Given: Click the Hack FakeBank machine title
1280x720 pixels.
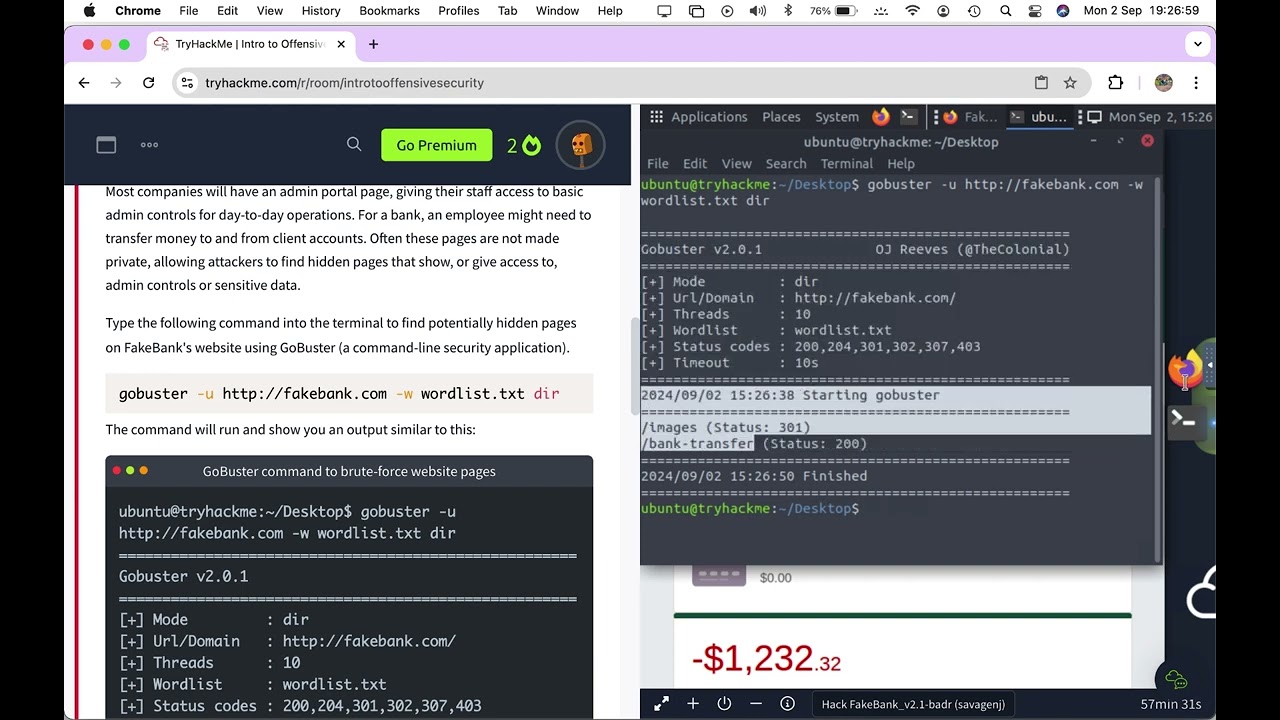Looking at the screenshot, I should coord(913,704).
